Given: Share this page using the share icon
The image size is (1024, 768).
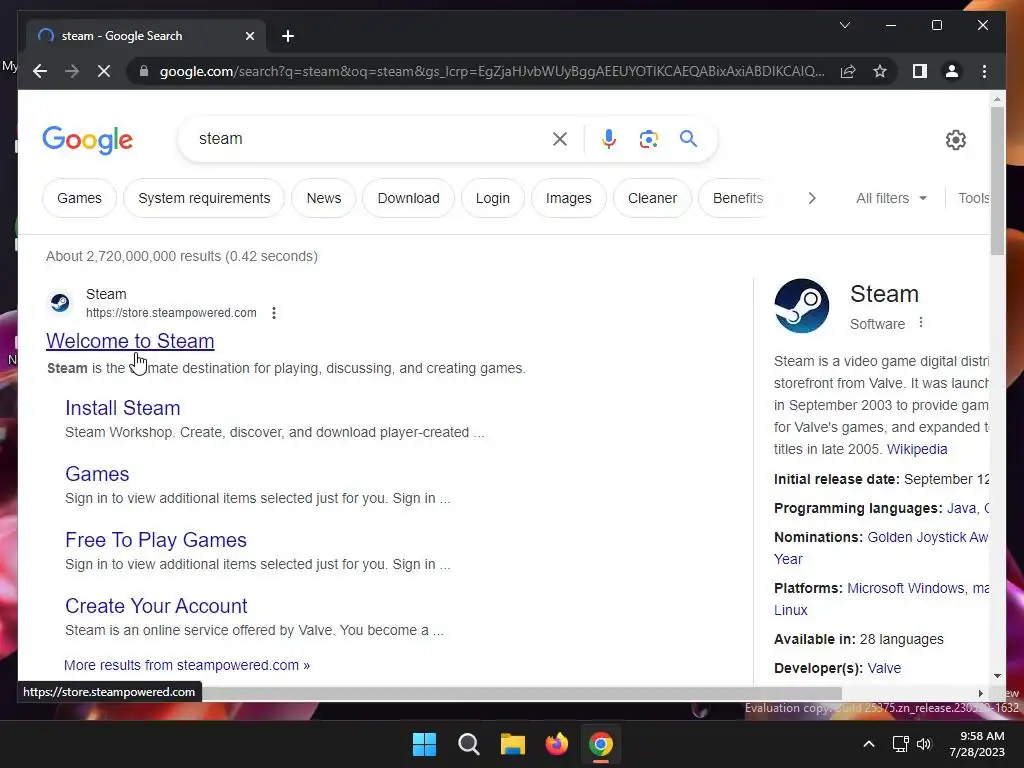Looking at the screenshot, I should click(848, 71).
